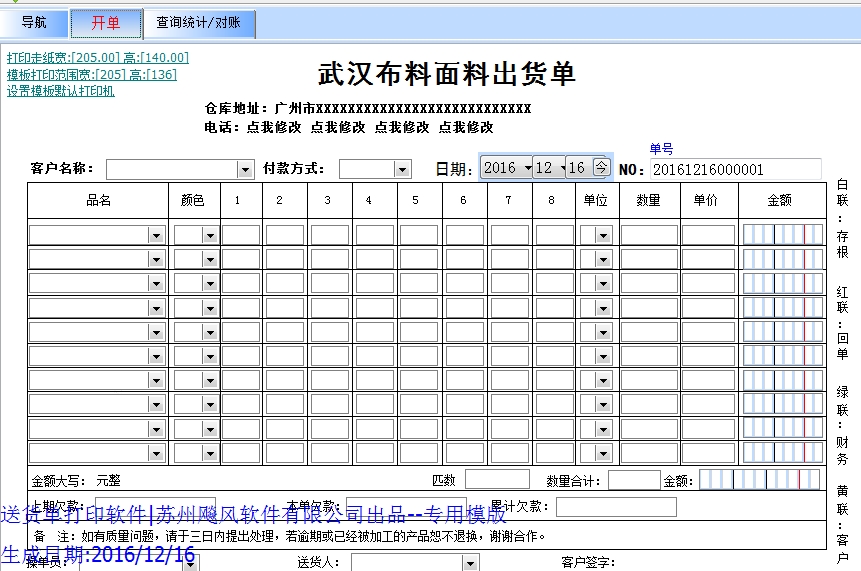This screenshot has height=571, width=861.
Task: Click the NO 单号 number field
Action: pyautogui.click(x=735, y=169)
